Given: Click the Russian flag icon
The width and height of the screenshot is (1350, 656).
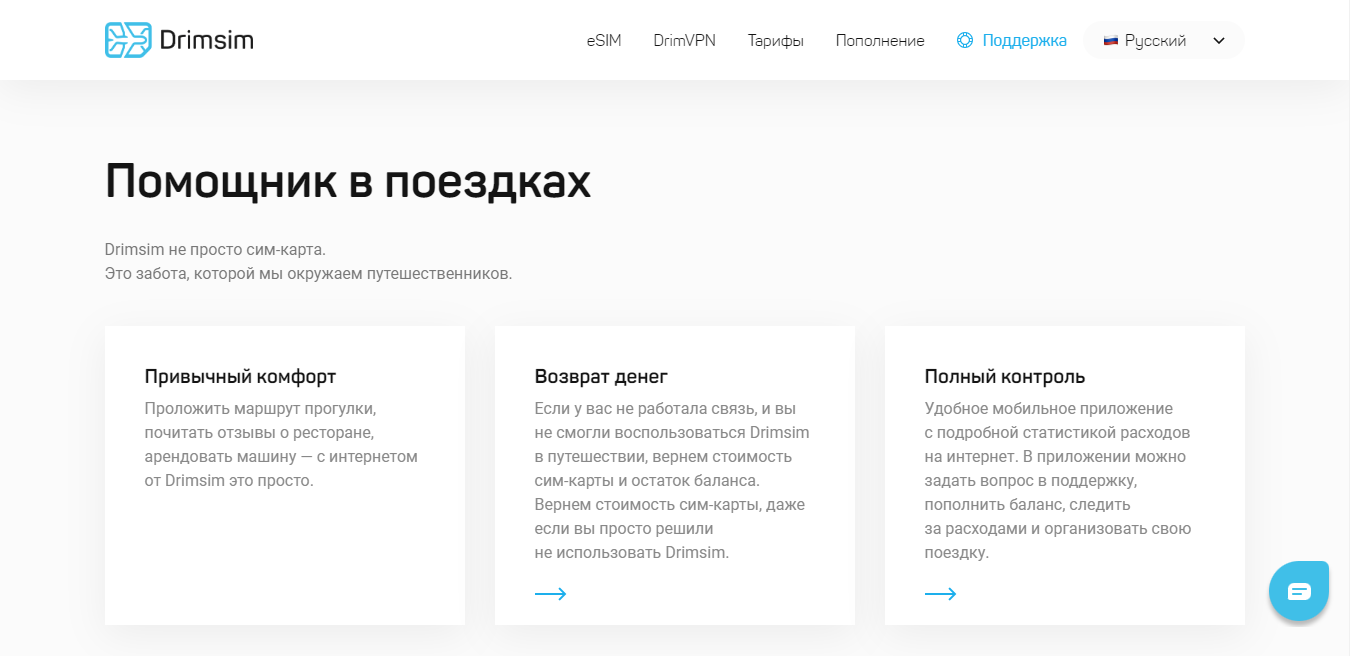Looking at the screenshot, I should (x=1110, y=41).
